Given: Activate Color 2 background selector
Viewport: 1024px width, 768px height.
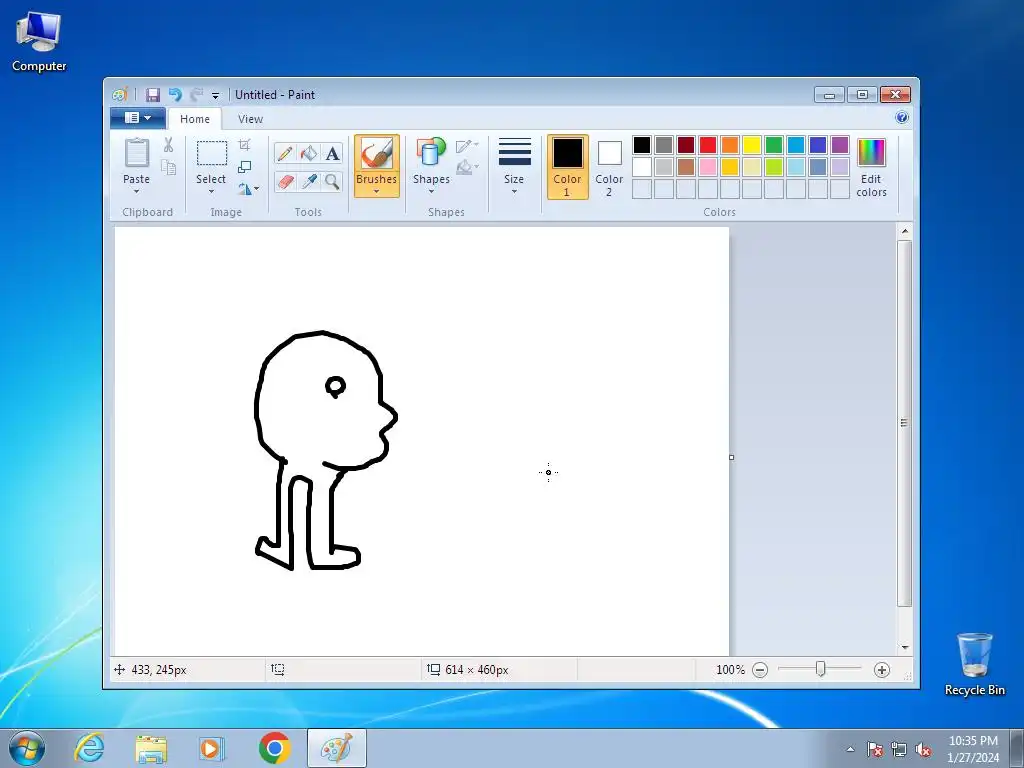Looking at the screenshot, I should [609, 167].
